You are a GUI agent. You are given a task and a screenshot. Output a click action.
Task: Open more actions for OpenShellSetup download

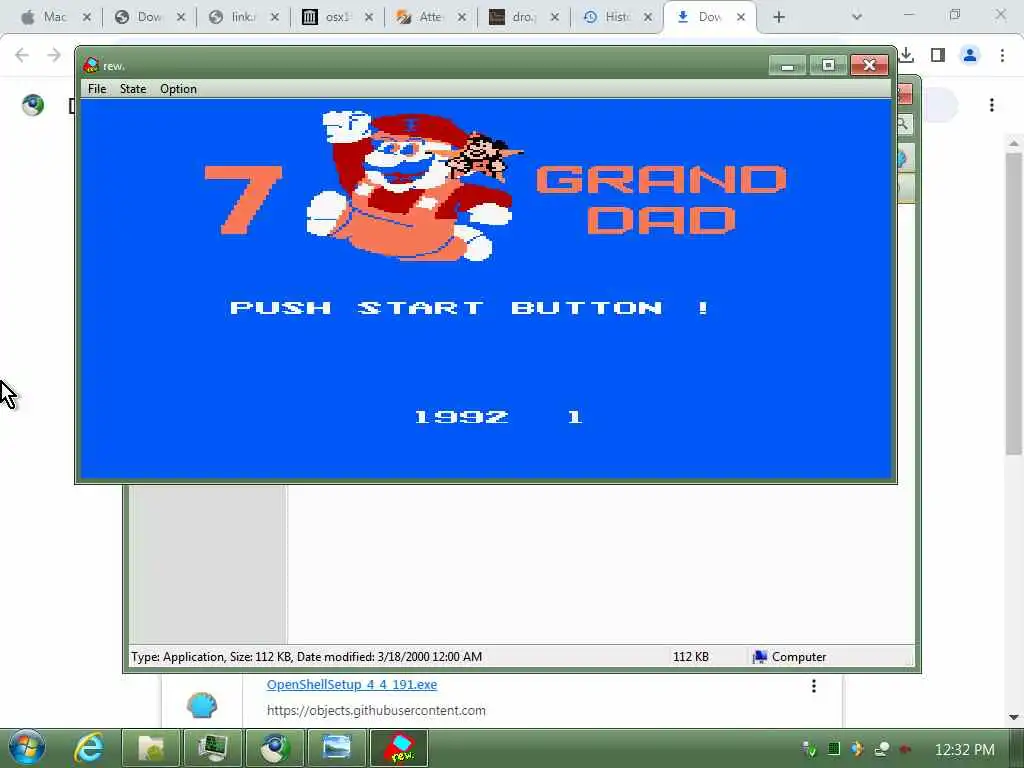814,686
